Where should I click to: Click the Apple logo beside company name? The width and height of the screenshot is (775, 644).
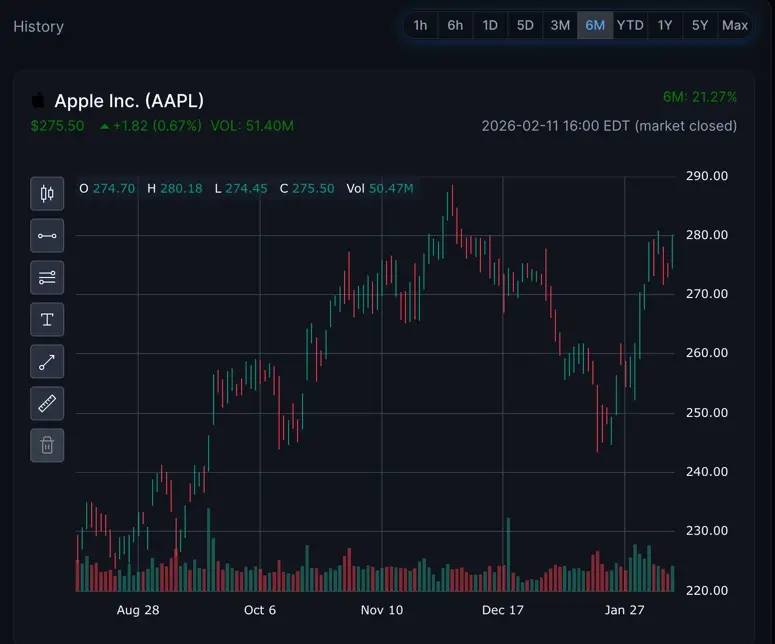(x=38, y=101)
